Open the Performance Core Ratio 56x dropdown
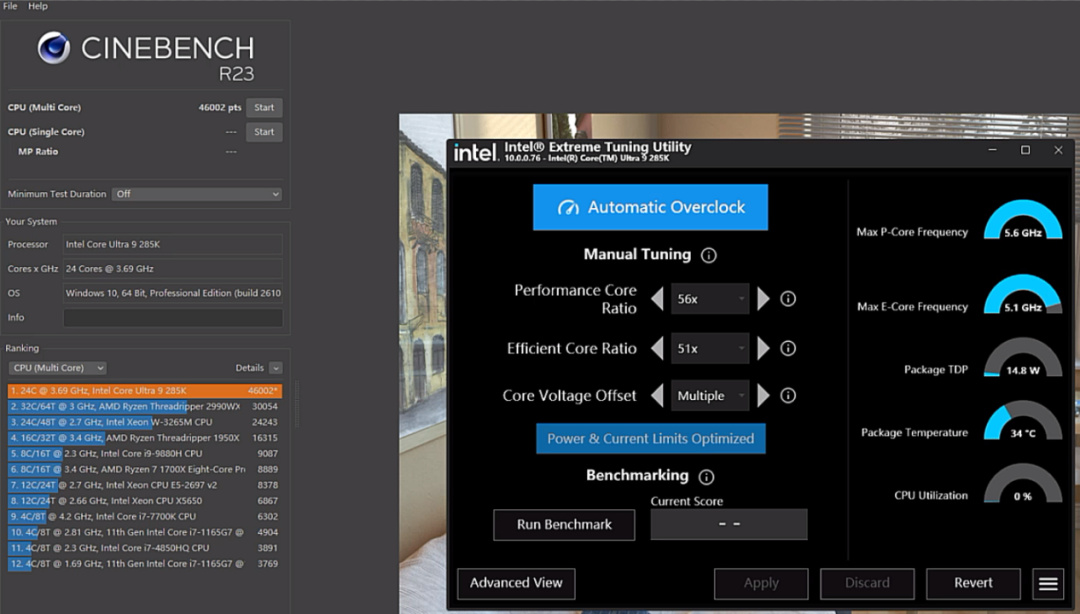Screen dimensions: 1080x614 [710, 299]
